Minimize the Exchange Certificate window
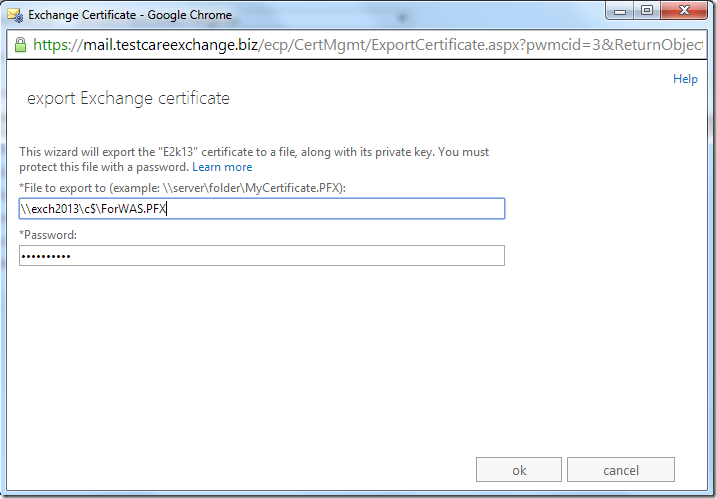The width and height of the screenshot is (717, 499). point(620,11)
